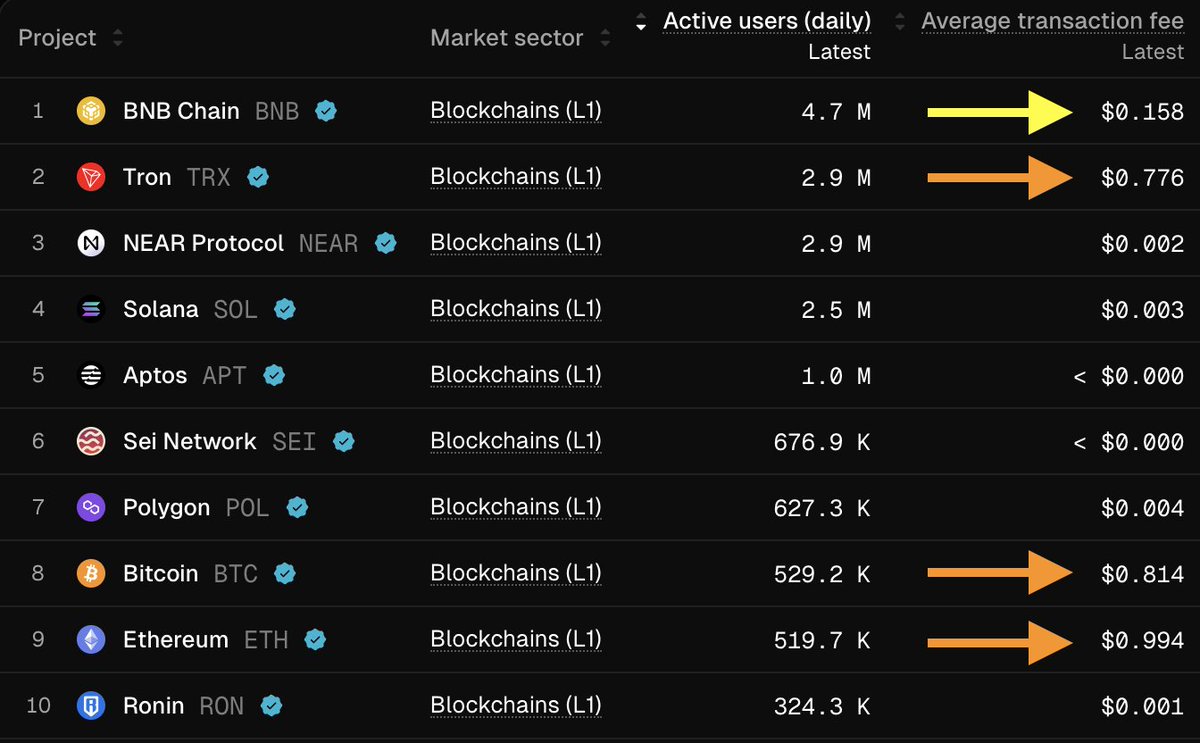The image size is (1200, 743).
Task: Click the Bitcoin logo icon
Action: 91,573
